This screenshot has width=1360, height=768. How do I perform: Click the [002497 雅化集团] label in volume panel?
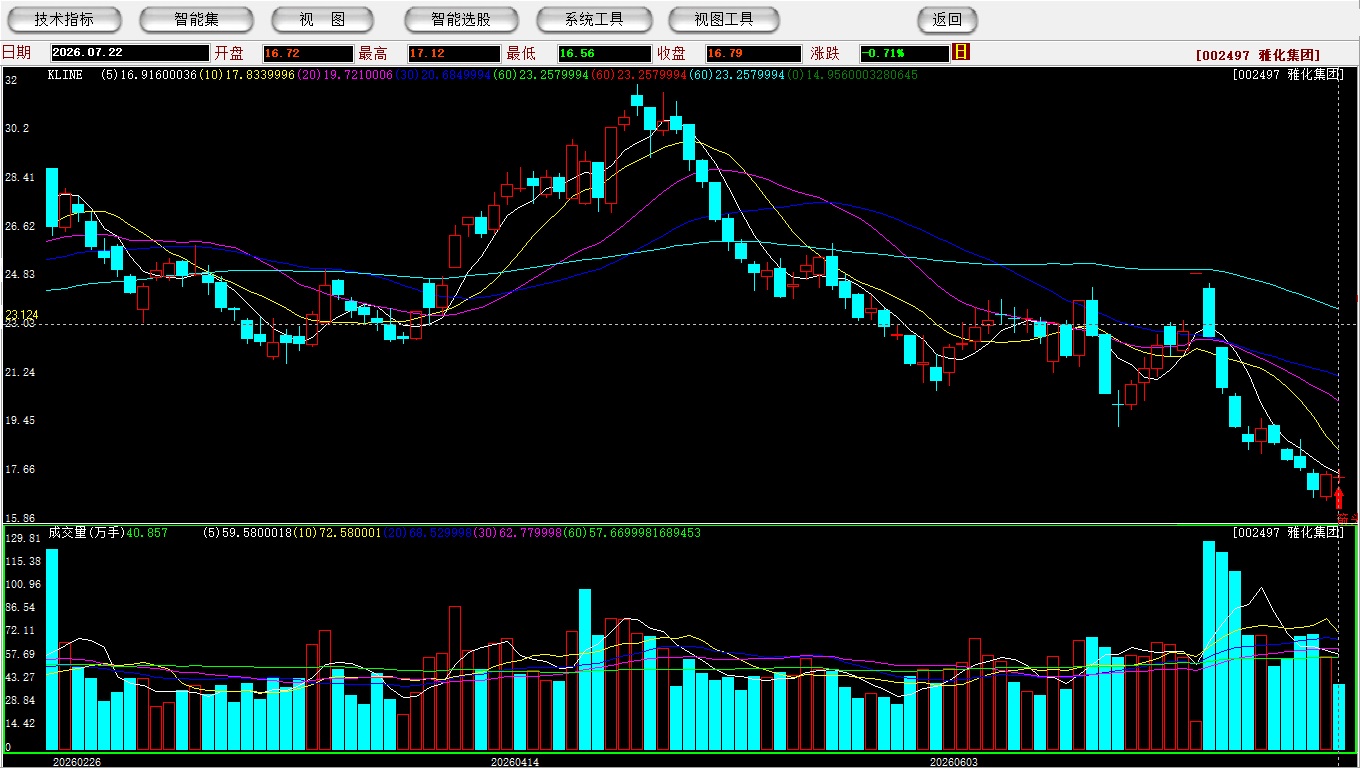pos(1288,533)
